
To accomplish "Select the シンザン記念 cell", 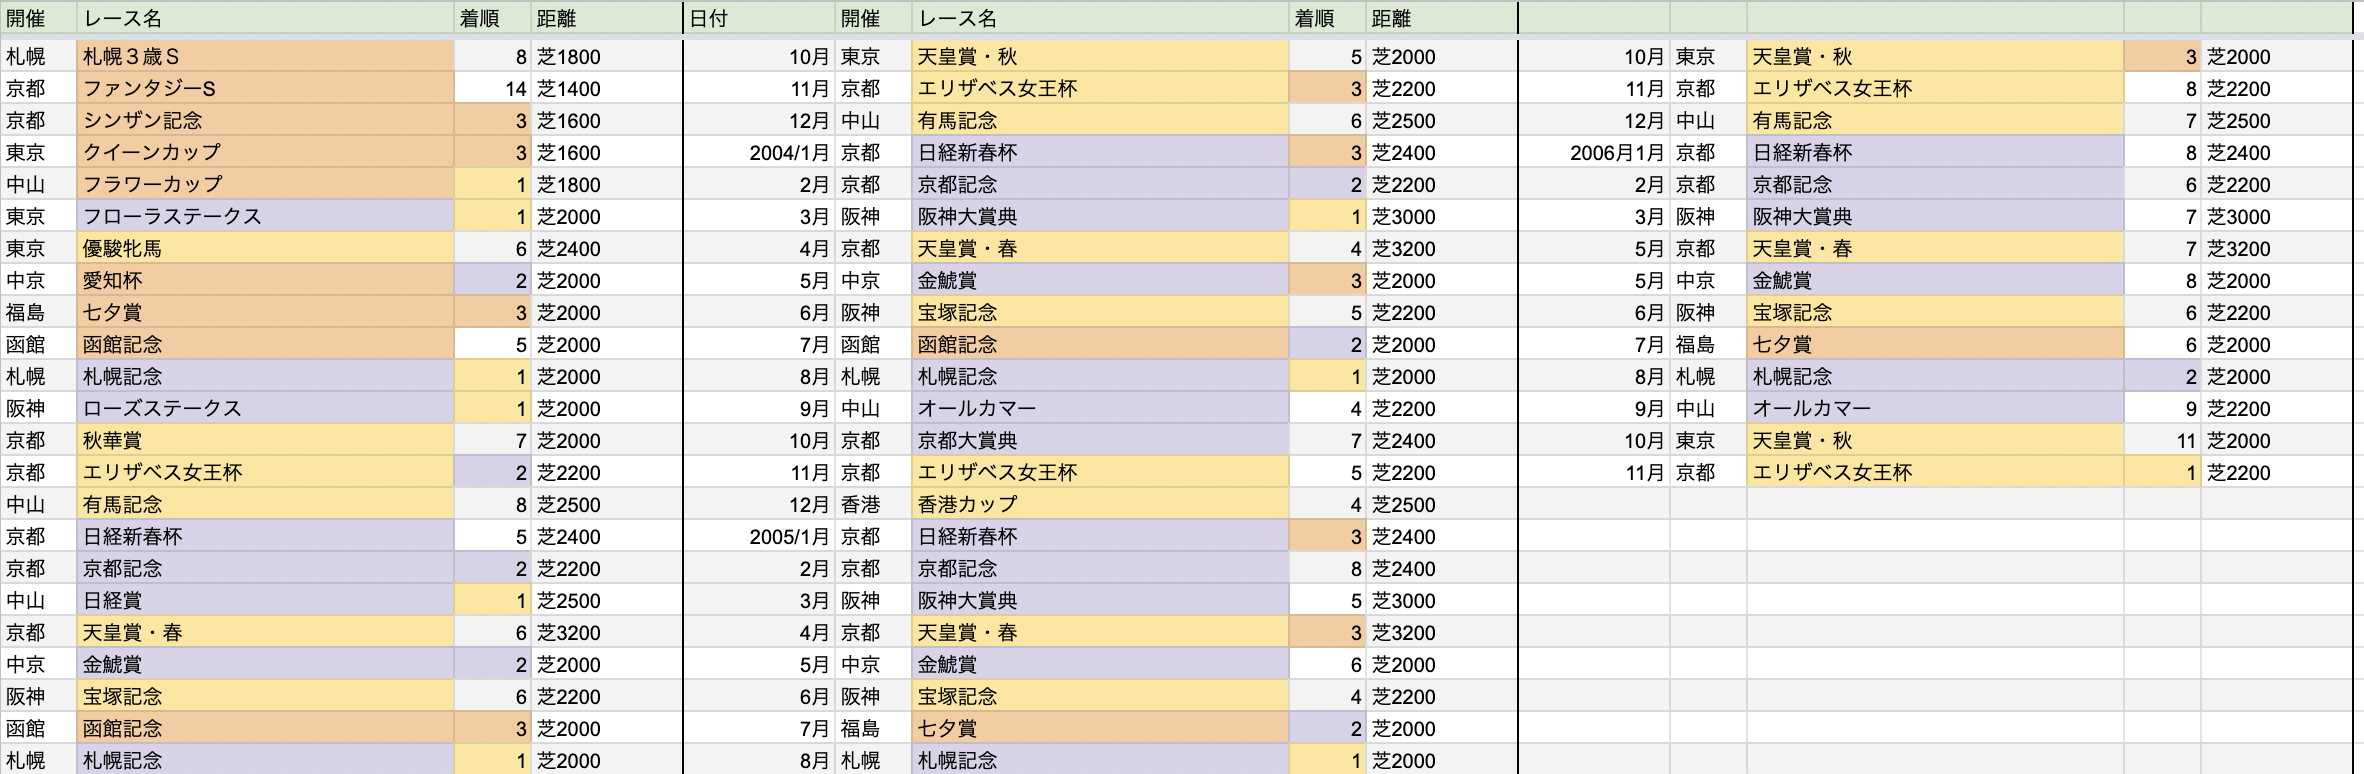I will 265,121.
